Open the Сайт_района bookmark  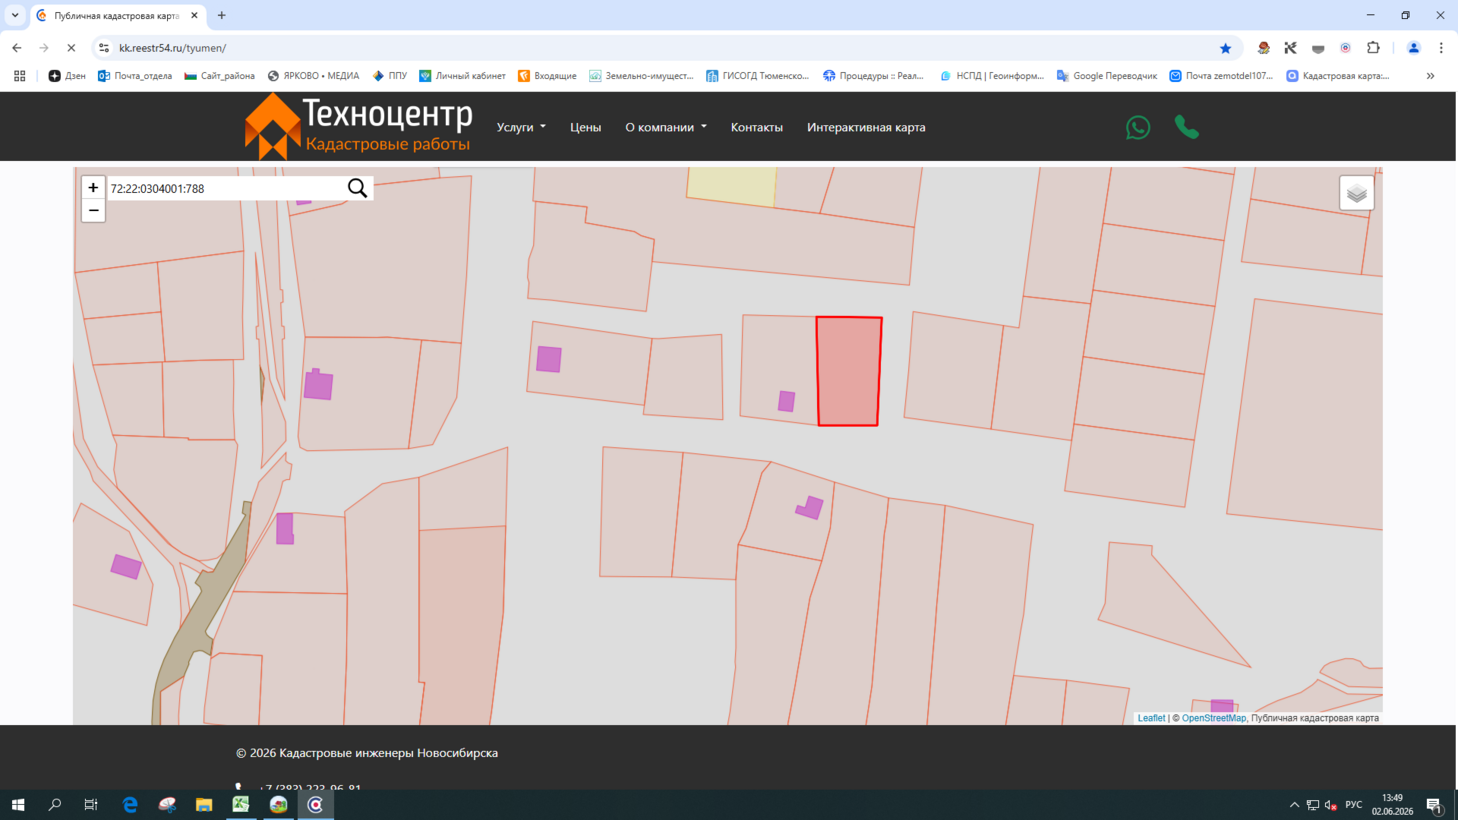point(219,76)
